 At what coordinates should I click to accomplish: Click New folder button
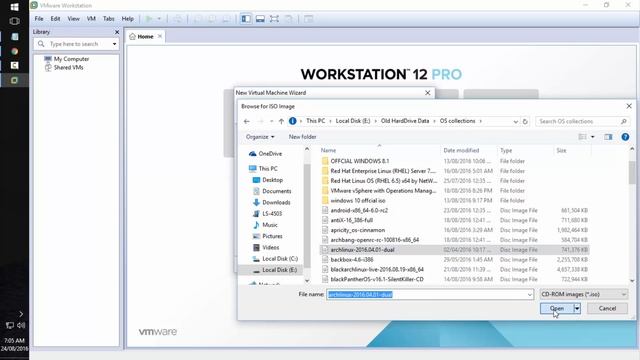tap(302, 137)
